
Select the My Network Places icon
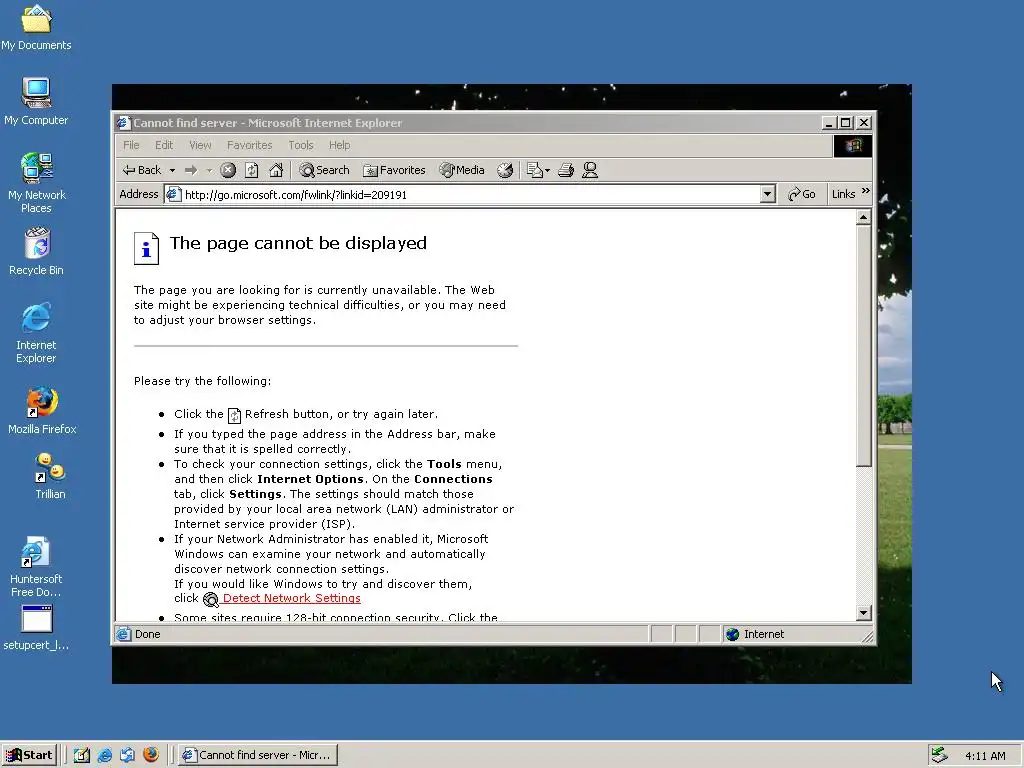tap(36, 183)
